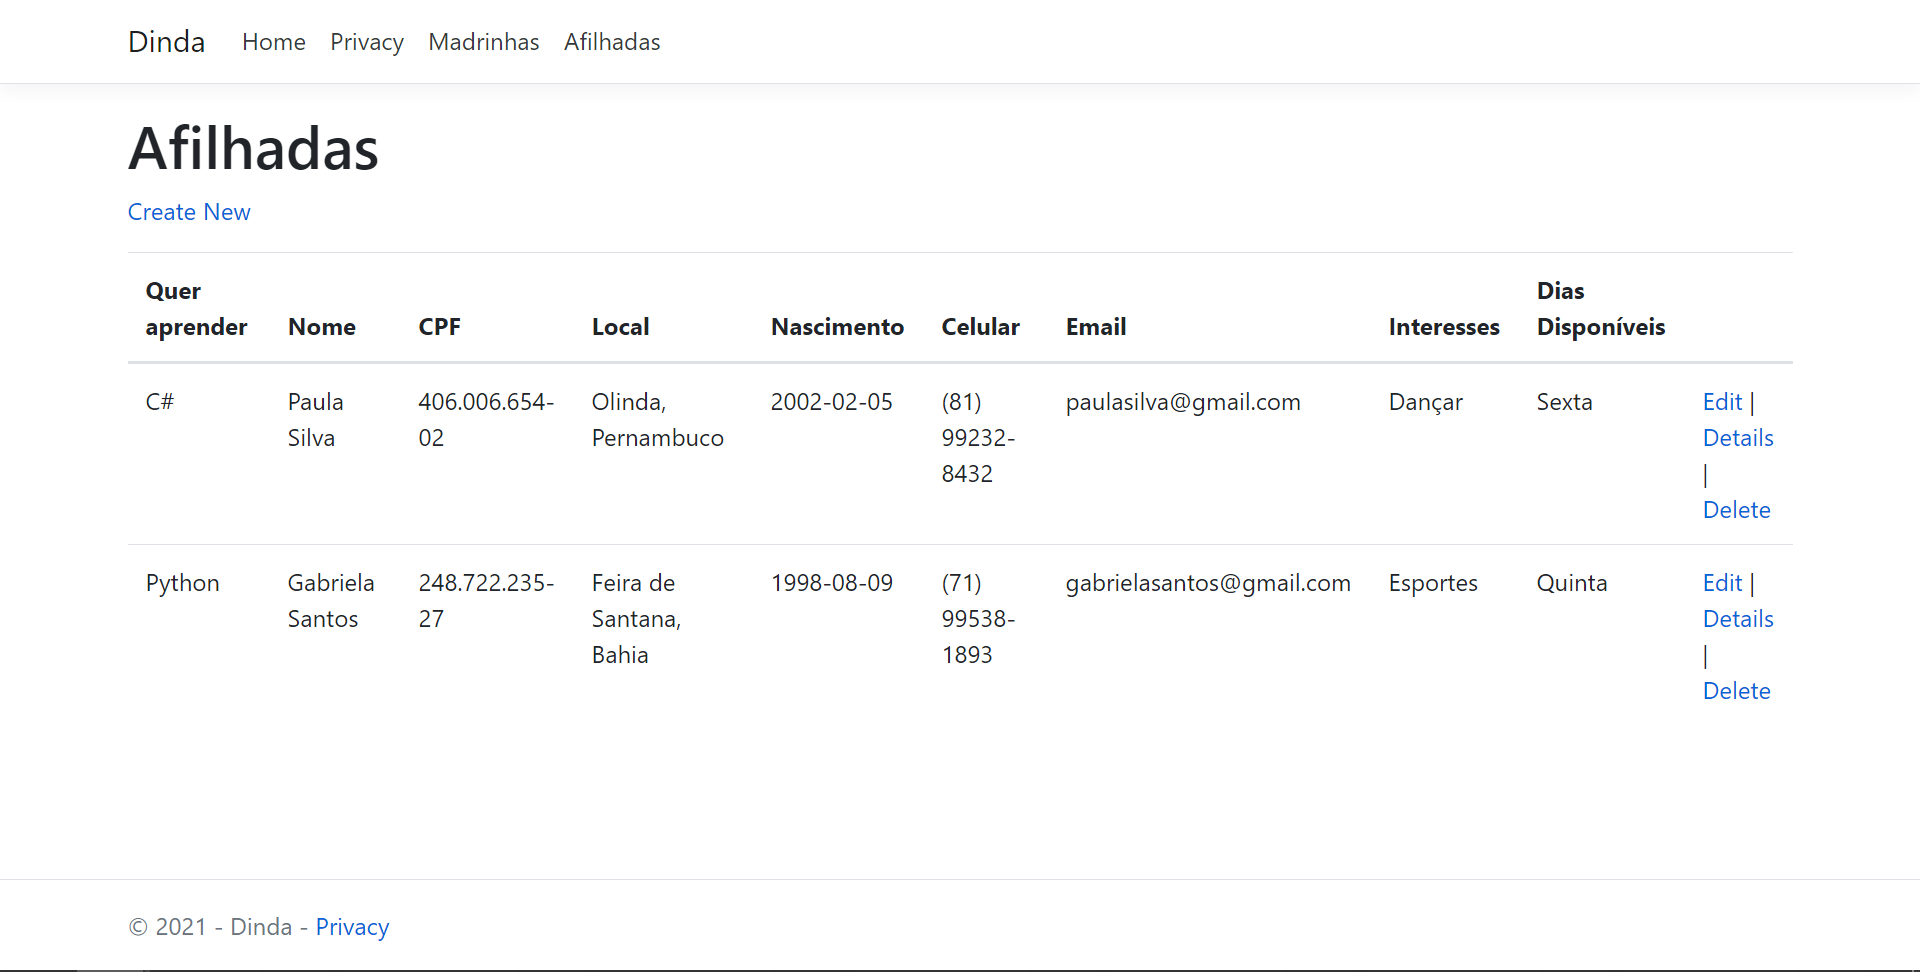Select the Sexta day cell
The image size is (1920, 972).
coord(1565,402)
